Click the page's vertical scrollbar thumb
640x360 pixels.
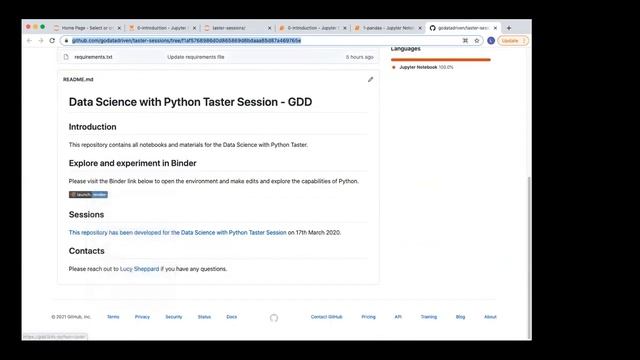[529, 257]
